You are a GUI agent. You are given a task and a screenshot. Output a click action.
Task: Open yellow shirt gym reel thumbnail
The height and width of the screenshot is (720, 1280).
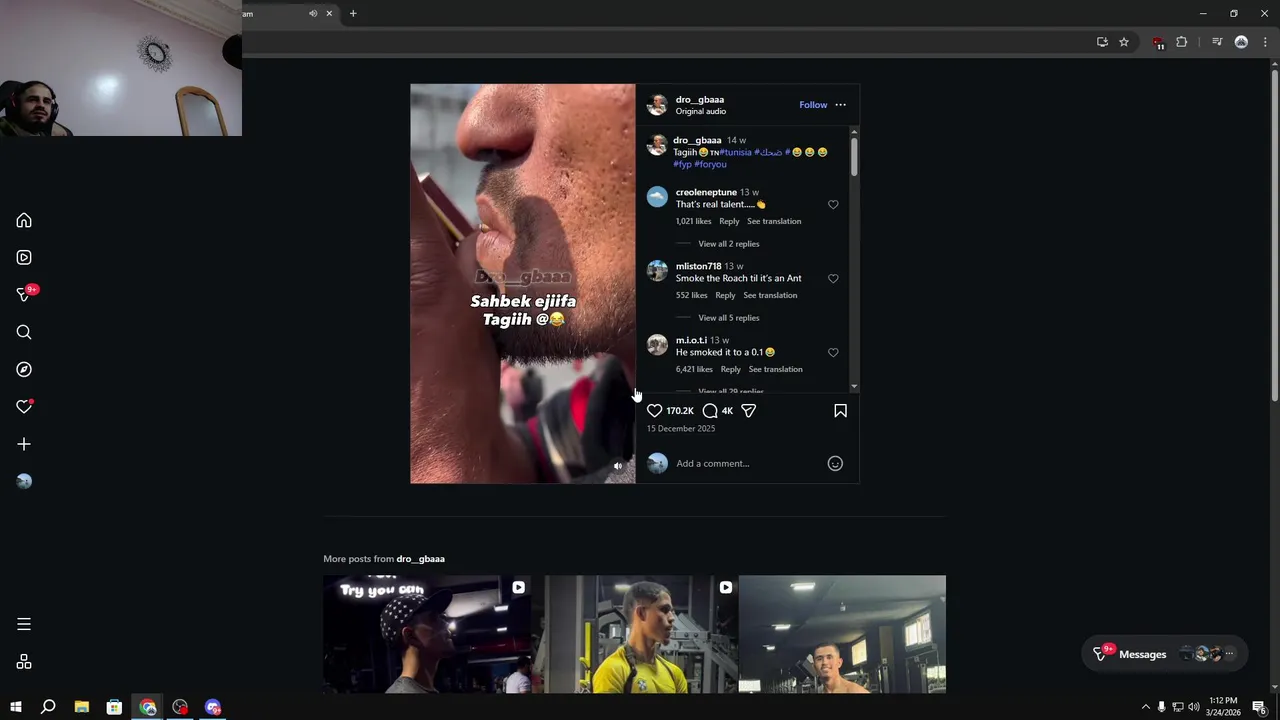pyautogui.click(x=634, y=634)
